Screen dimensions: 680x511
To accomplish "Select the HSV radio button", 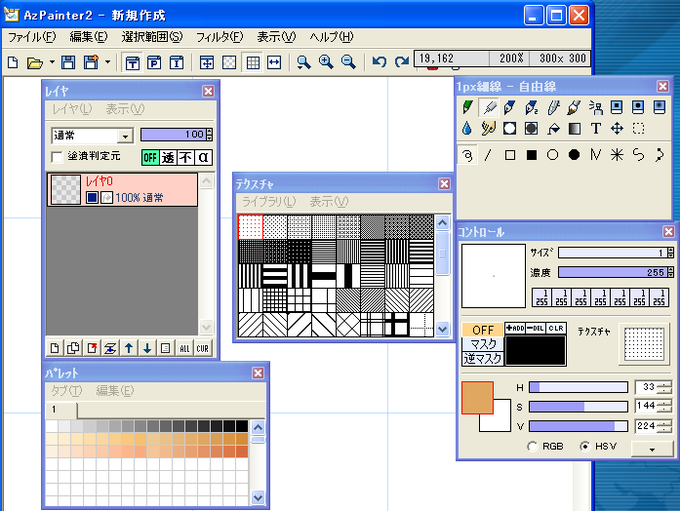I will coord(585,446).
